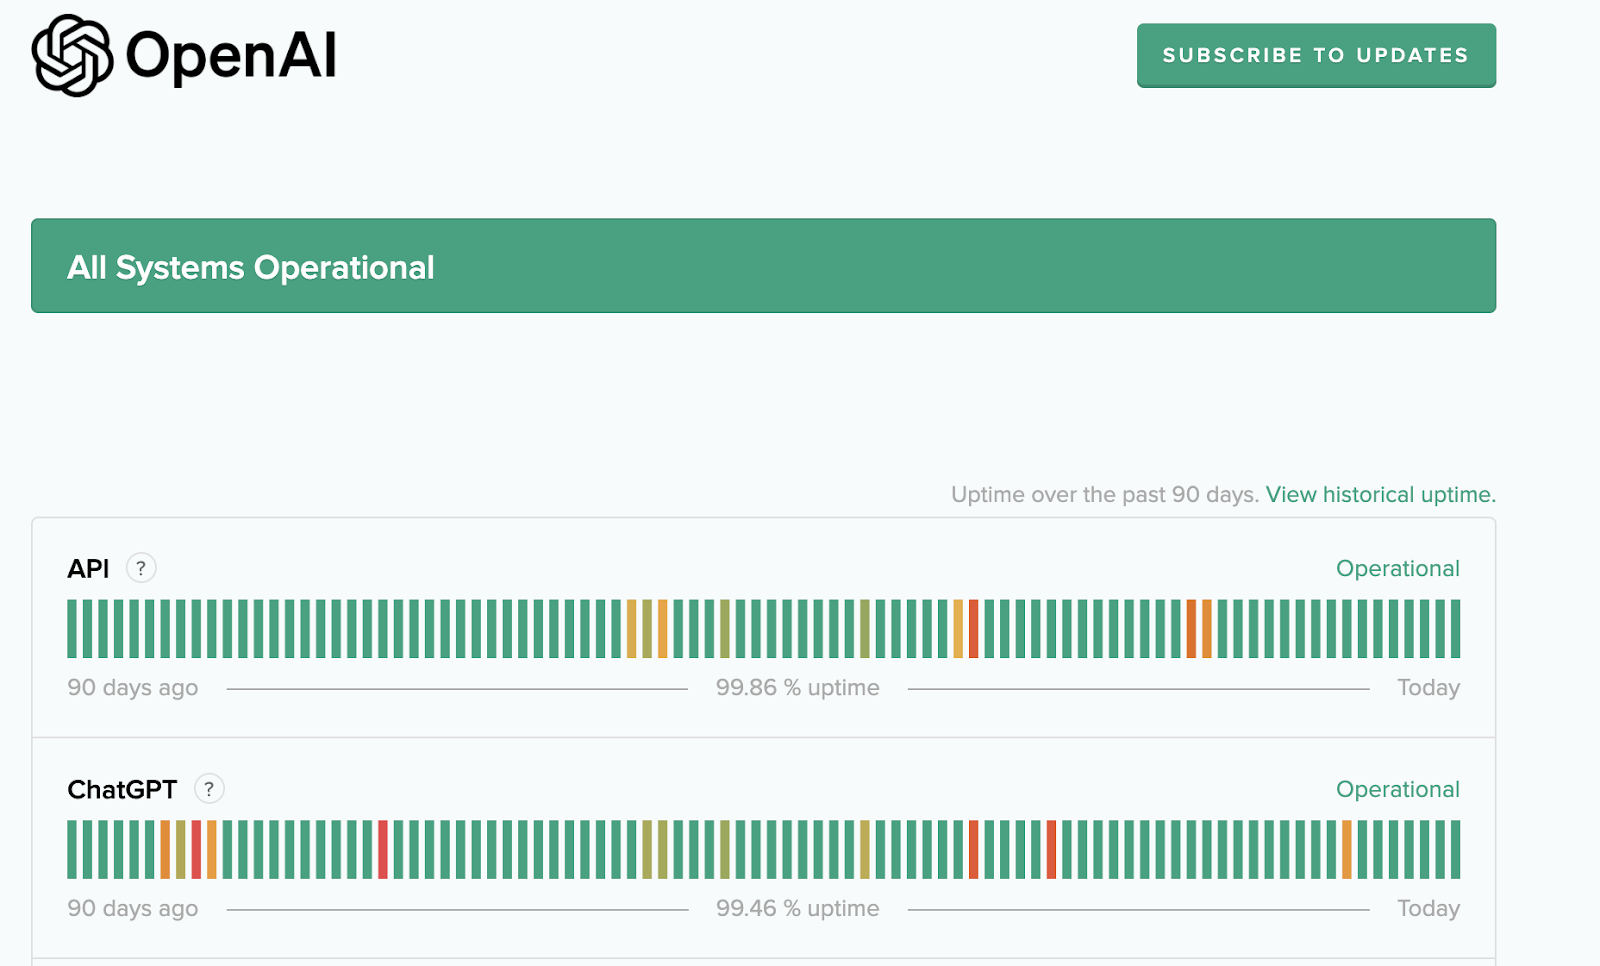Select the API component name
Image resolution: width=1600 pixels, height=966 pixels.
[88, 569]
